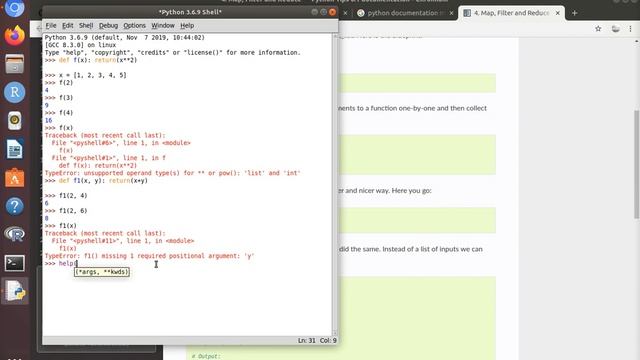Open the Edit menu in Python Shell
This screenshot has height=360, width=640.
[x=68, y=25]
